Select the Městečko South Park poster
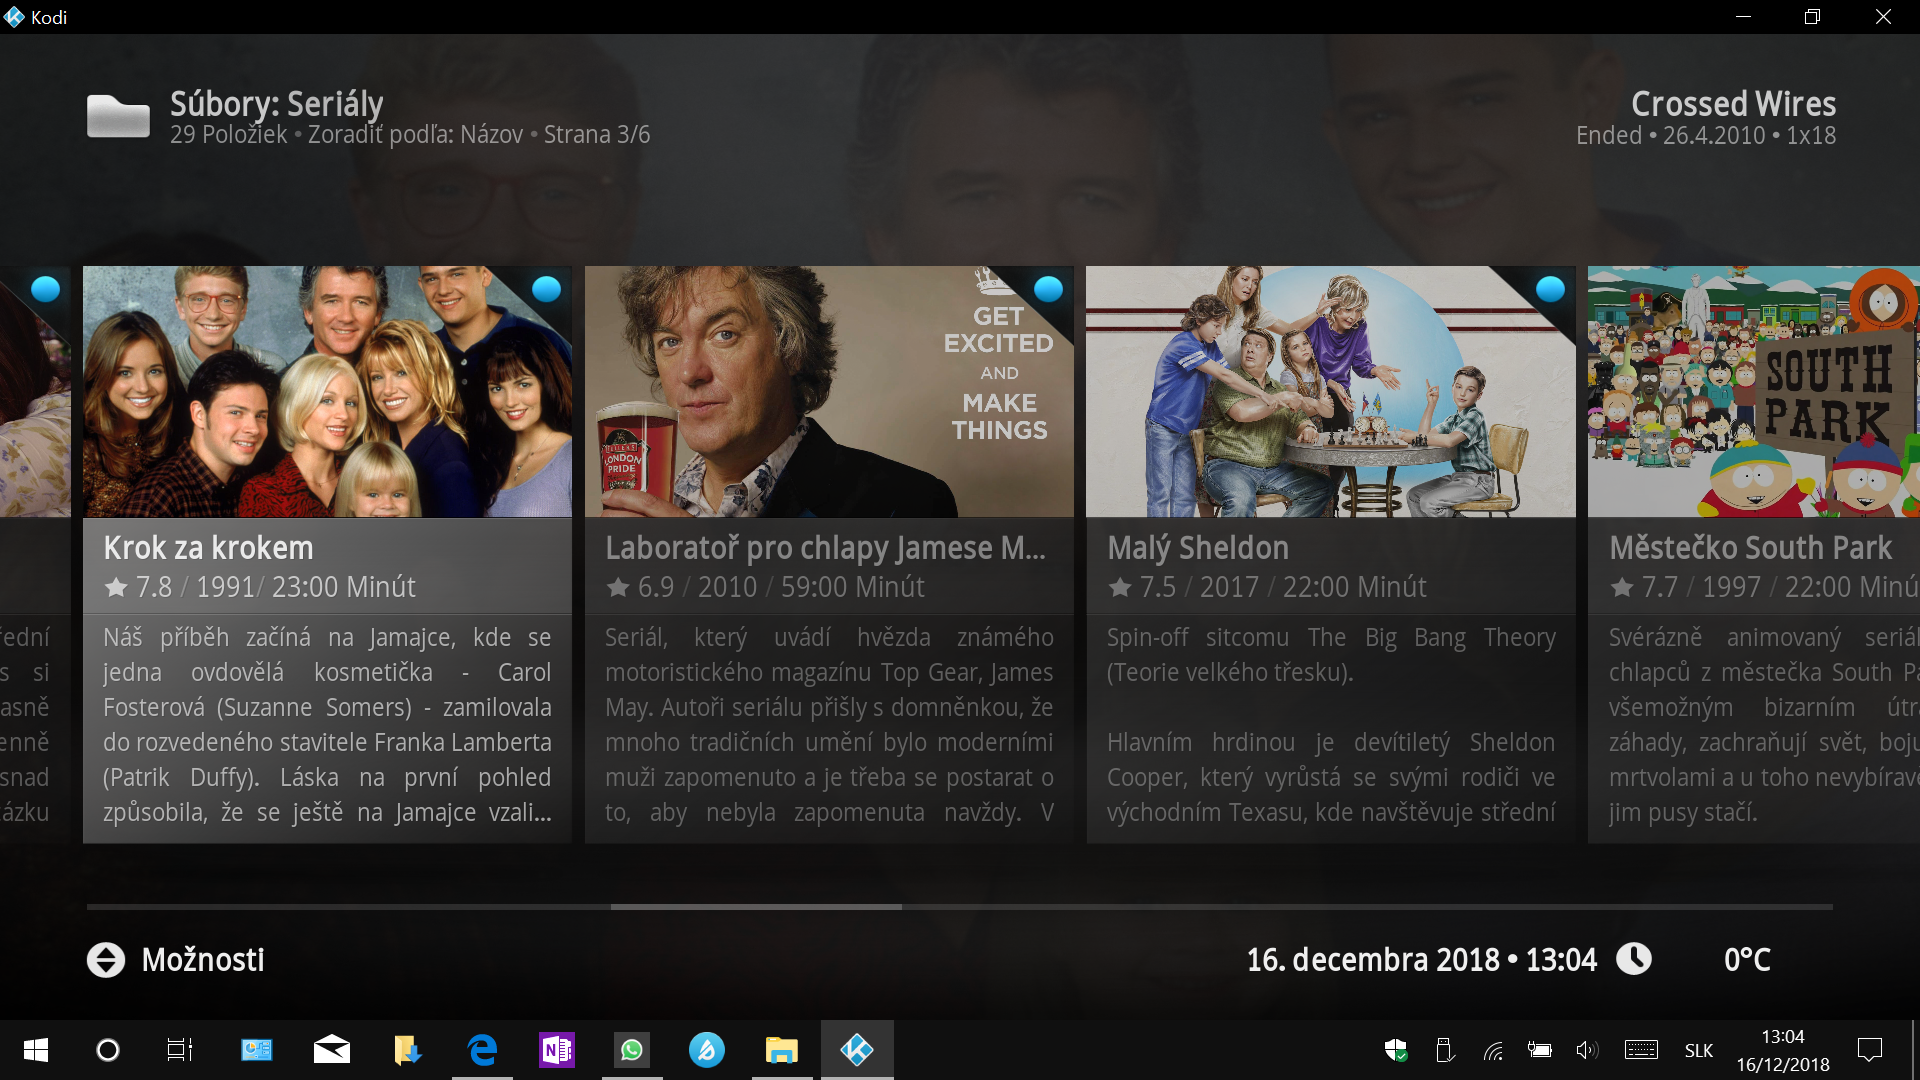This screenshot has width=1920, height=1080. (1753, 392)
